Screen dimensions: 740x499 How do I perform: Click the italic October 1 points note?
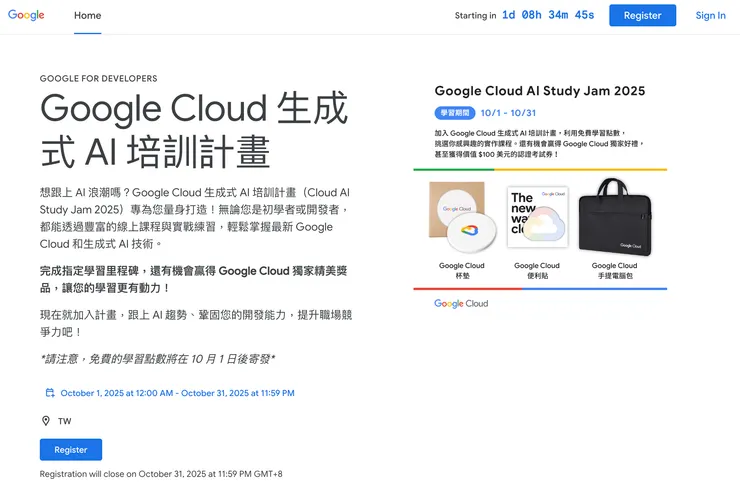(x=158, y=359)
